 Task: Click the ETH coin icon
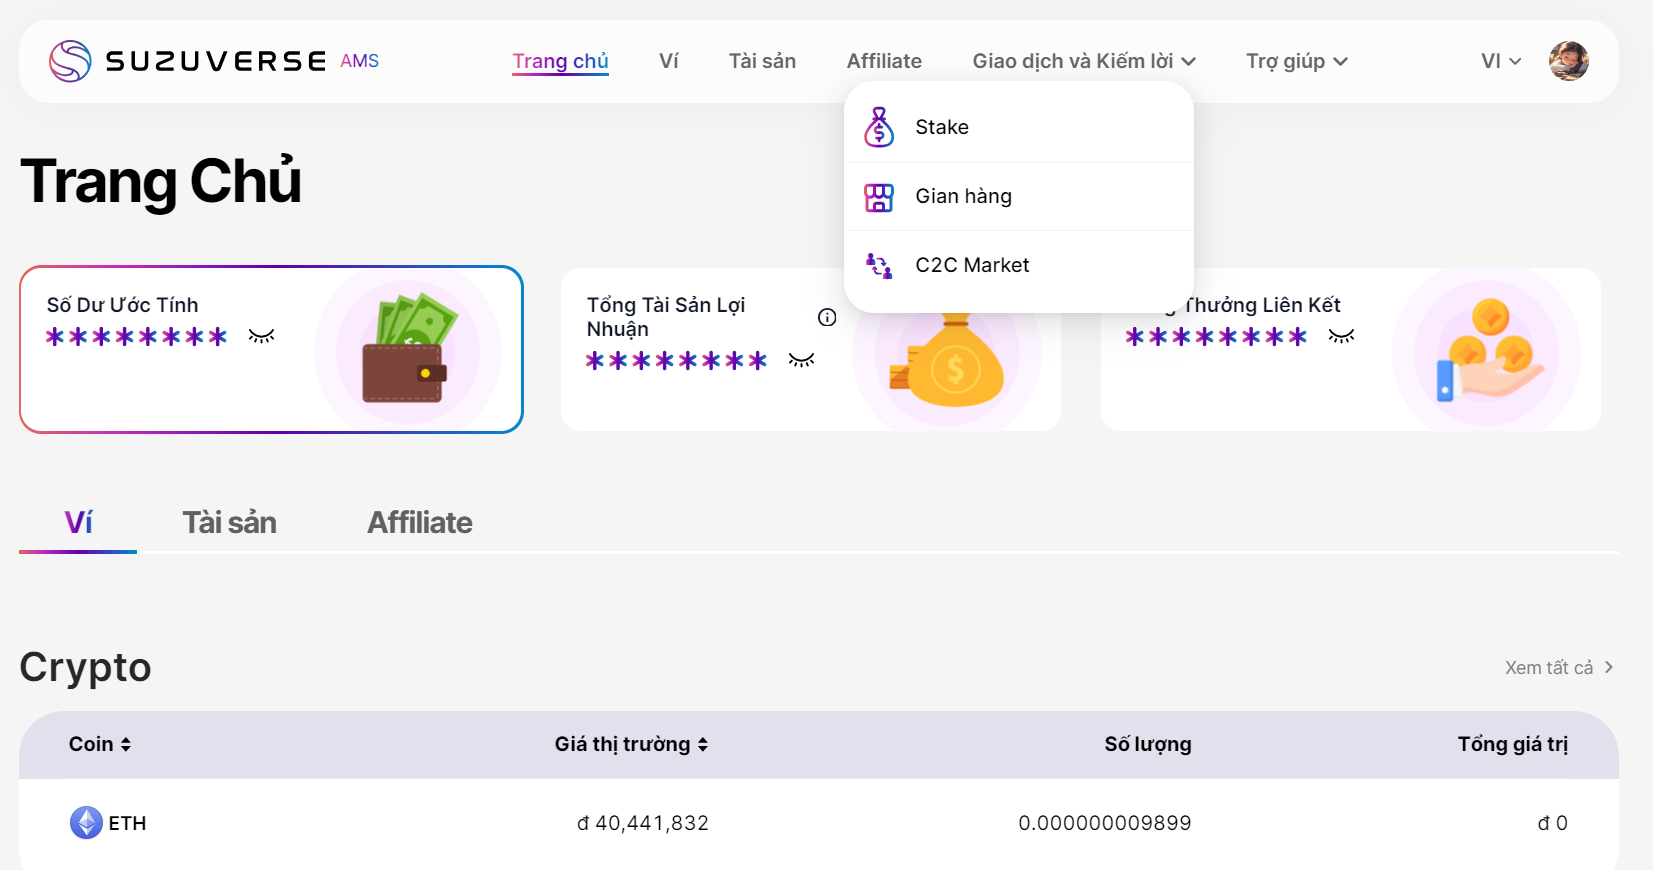click(86, 823)
